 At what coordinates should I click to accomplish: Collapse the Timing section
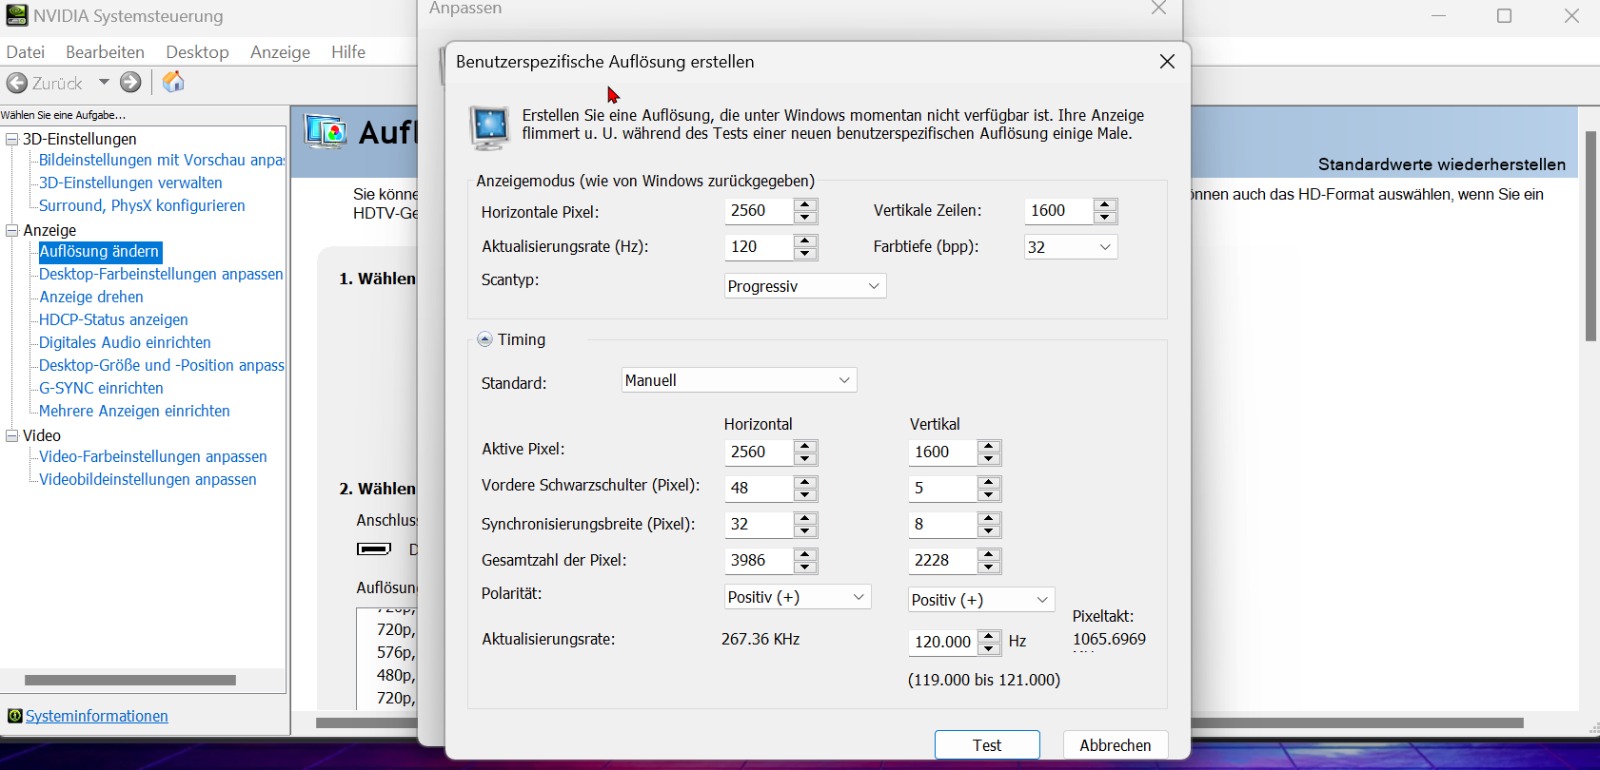(x=485, y=340)
